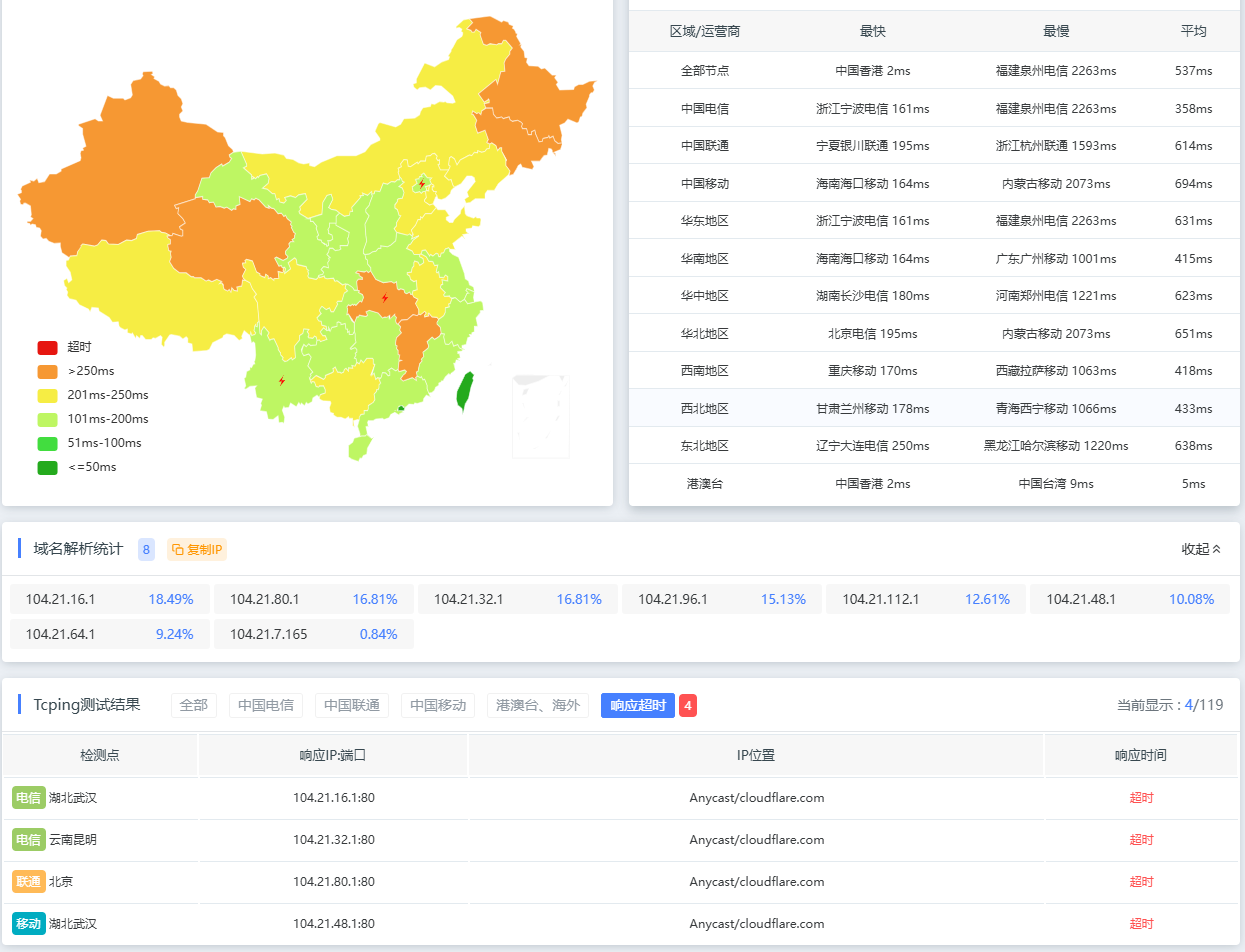The image size is (1245, 952).
Task: Click IP entry 104.21.16.1 in resolution stats
Action: 110,600
